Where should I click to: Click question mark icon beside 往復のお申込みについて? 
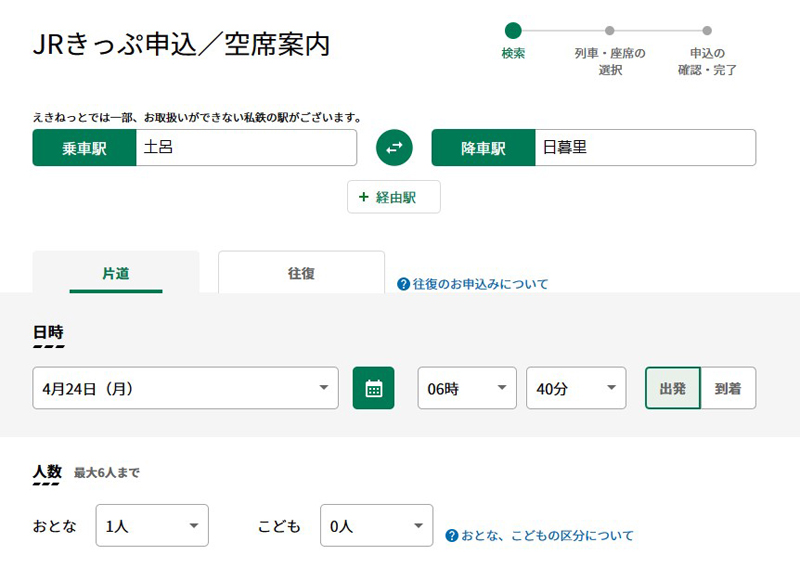click(403, 284)
